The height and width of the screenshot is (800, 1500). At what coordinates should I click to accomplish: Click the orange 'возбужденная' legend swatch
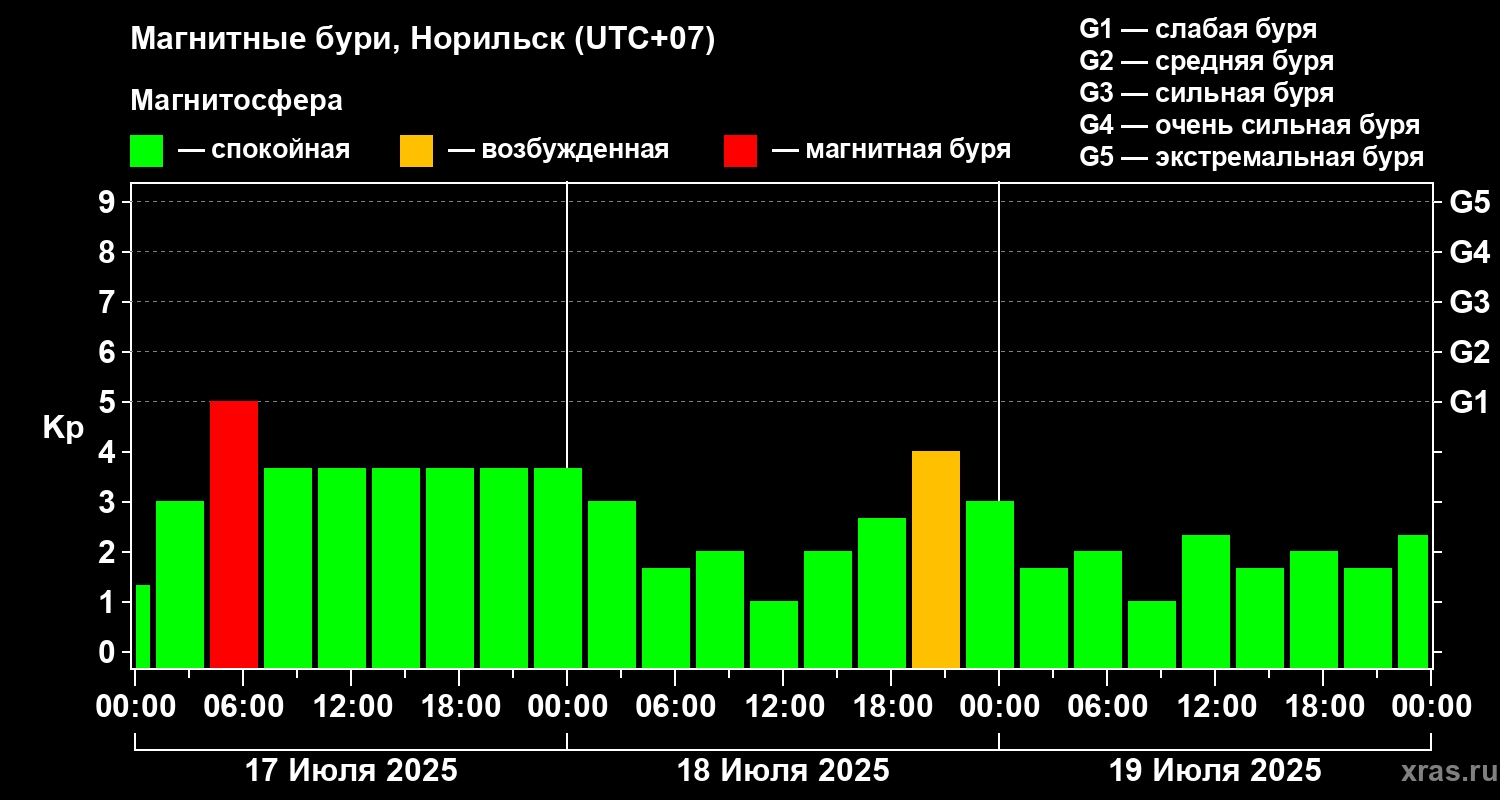[416, 151]
